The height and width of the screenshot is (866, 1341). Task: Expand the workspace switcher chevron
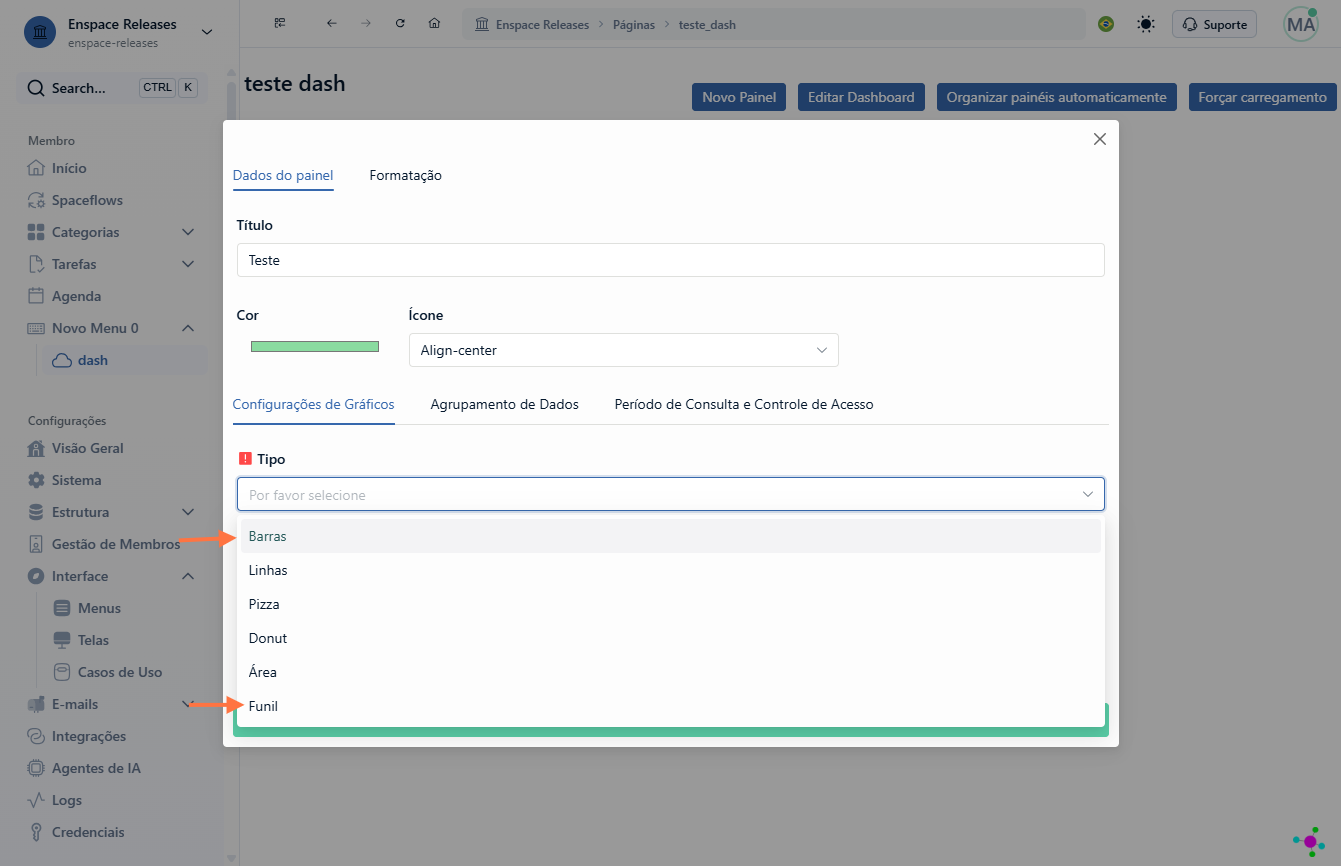[x=207, y=32]
